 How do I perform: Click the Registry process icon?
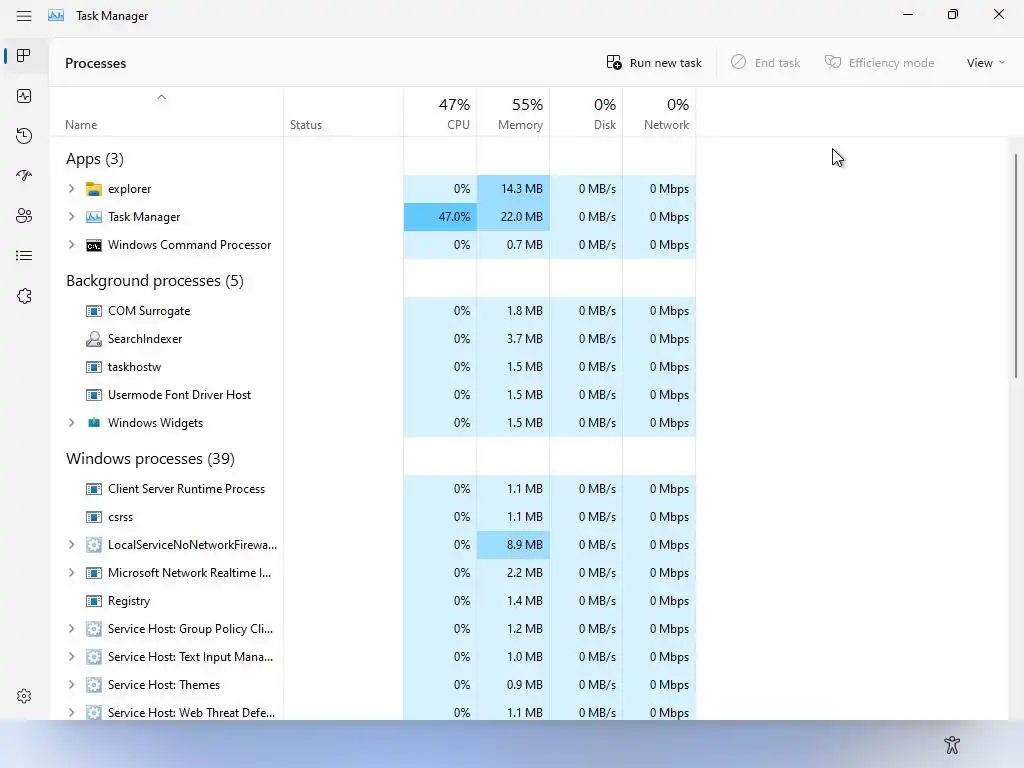tap(94, 601)
